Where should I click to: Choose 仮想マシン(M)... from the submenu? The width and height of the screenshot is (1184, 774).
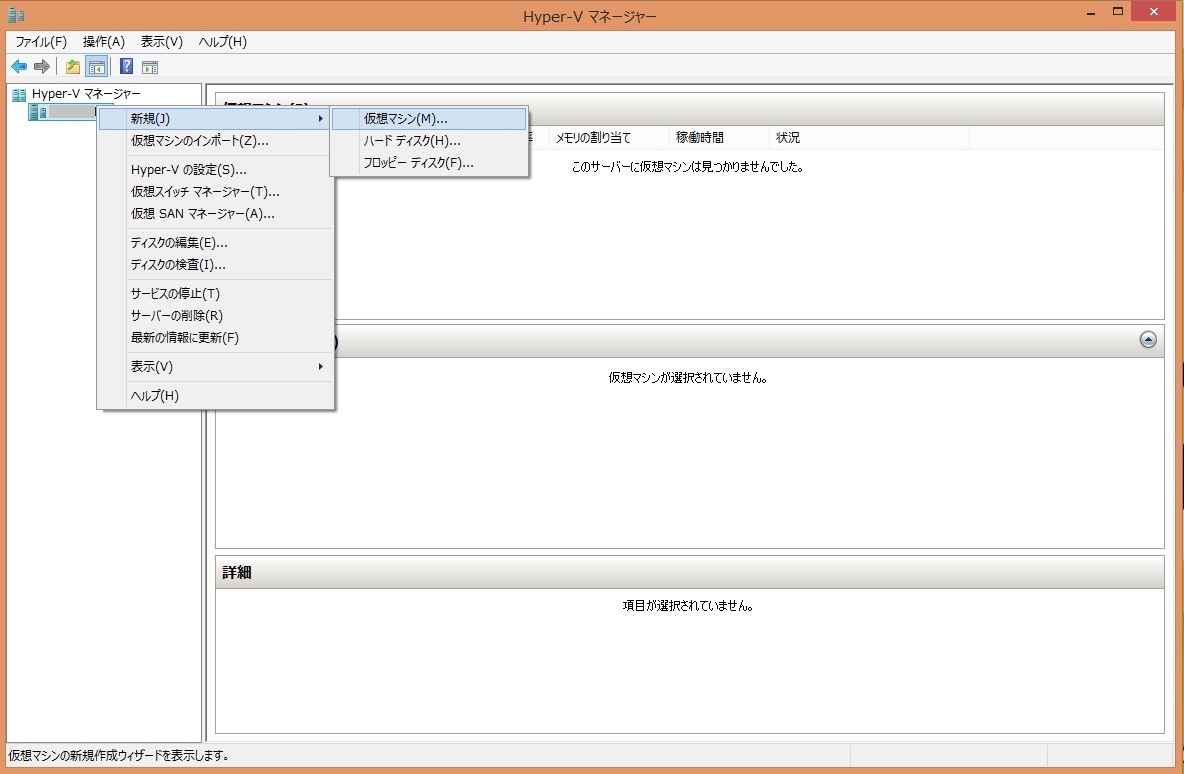tap(406, 119)
